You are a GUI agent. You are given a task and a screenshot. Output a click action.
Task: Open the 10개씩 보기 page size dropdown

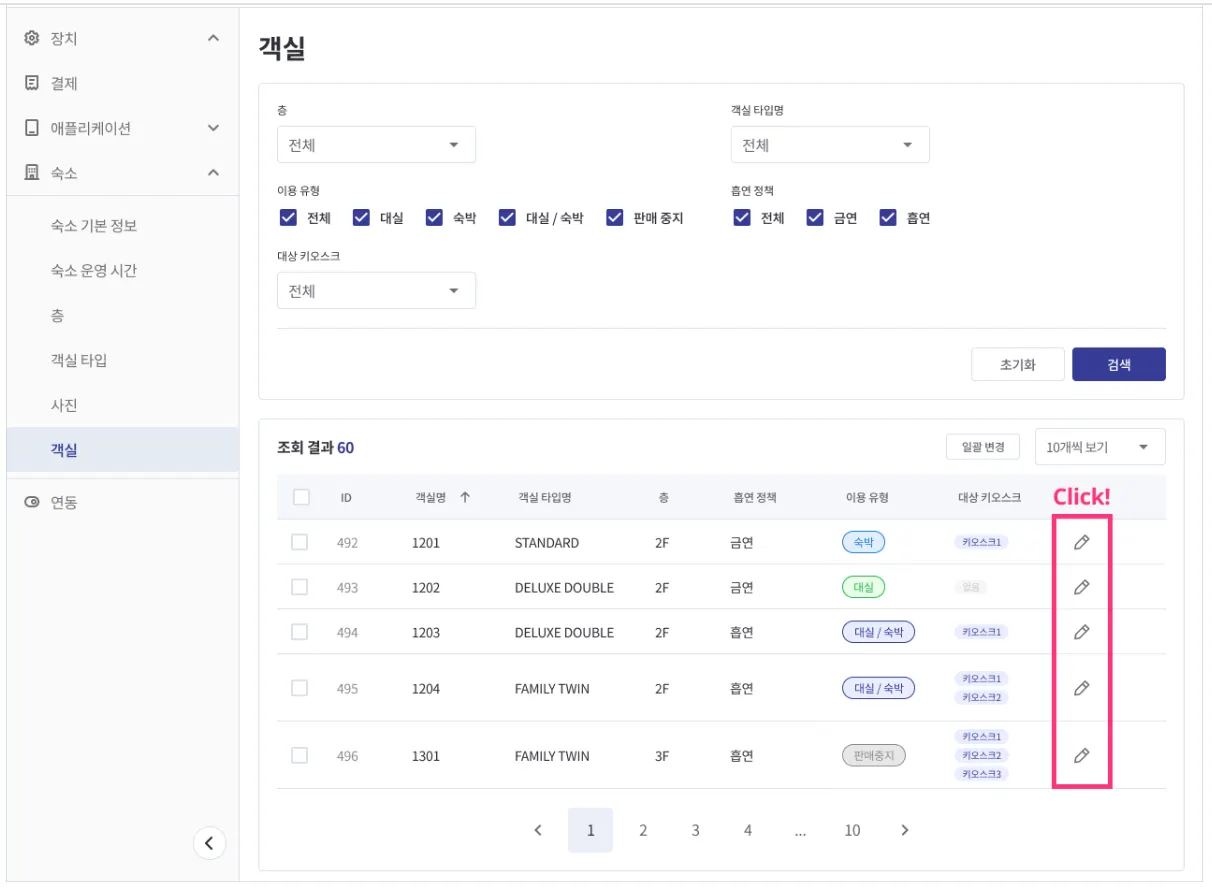tap(1100, 447)
